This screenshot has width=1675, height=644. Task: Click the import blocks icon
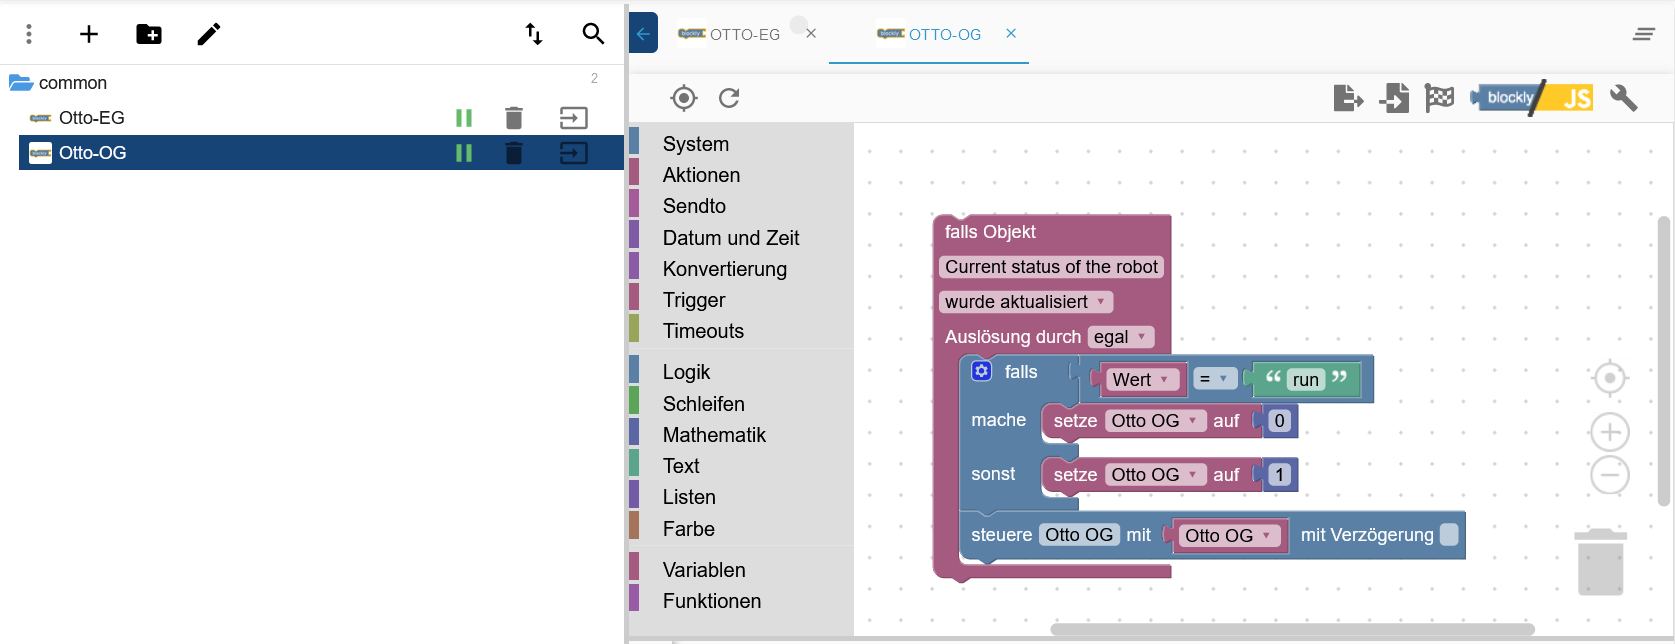(x=1394, y=98)
